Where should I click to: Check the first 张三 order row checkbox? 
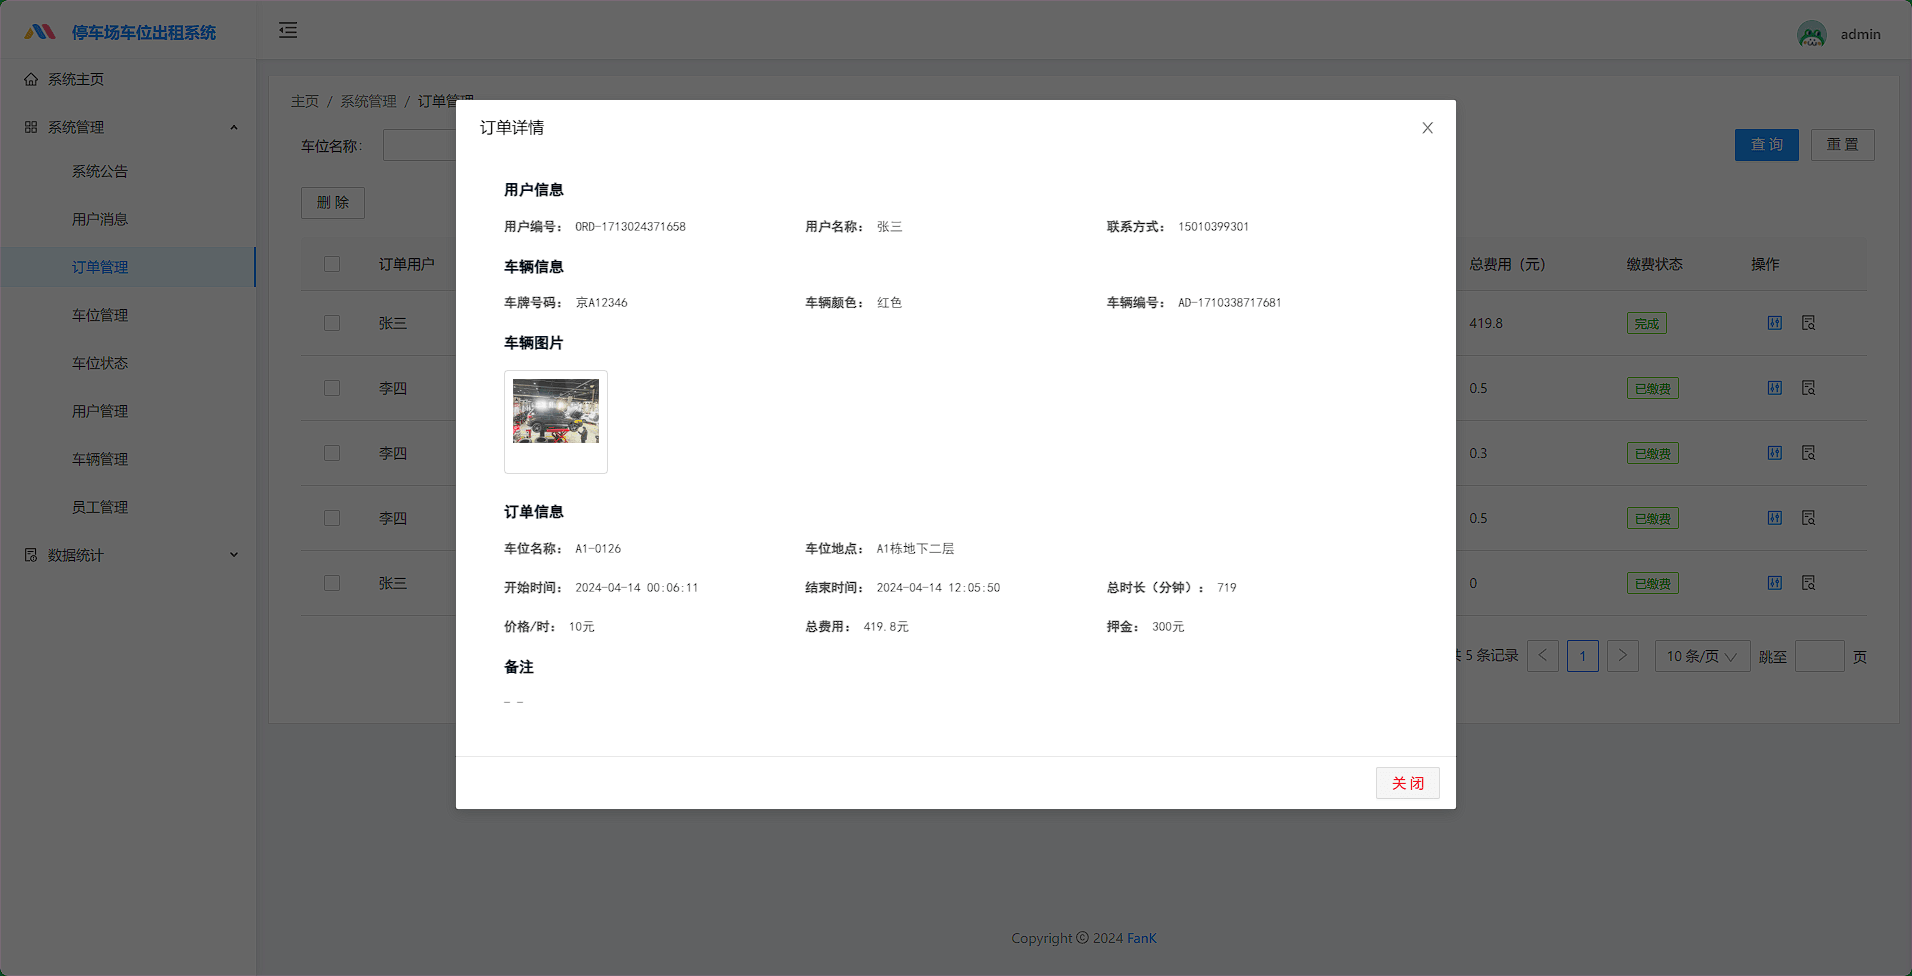332,323
